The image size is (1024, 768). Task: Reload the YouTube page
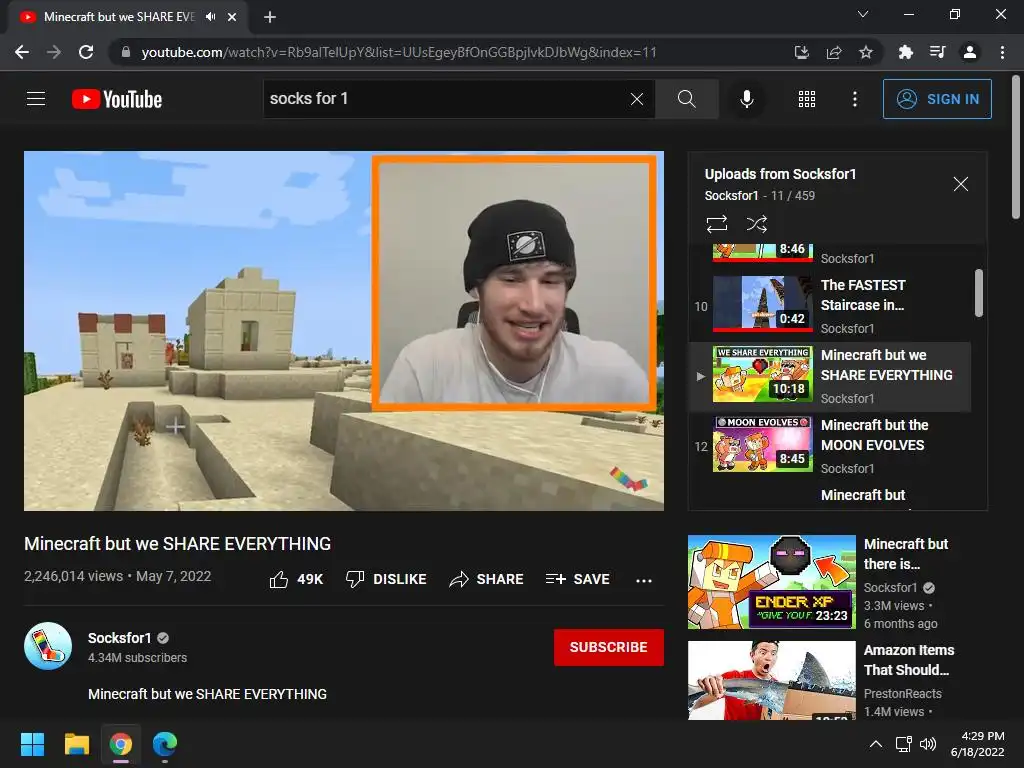pyautogui.click(x=86, y=52)
